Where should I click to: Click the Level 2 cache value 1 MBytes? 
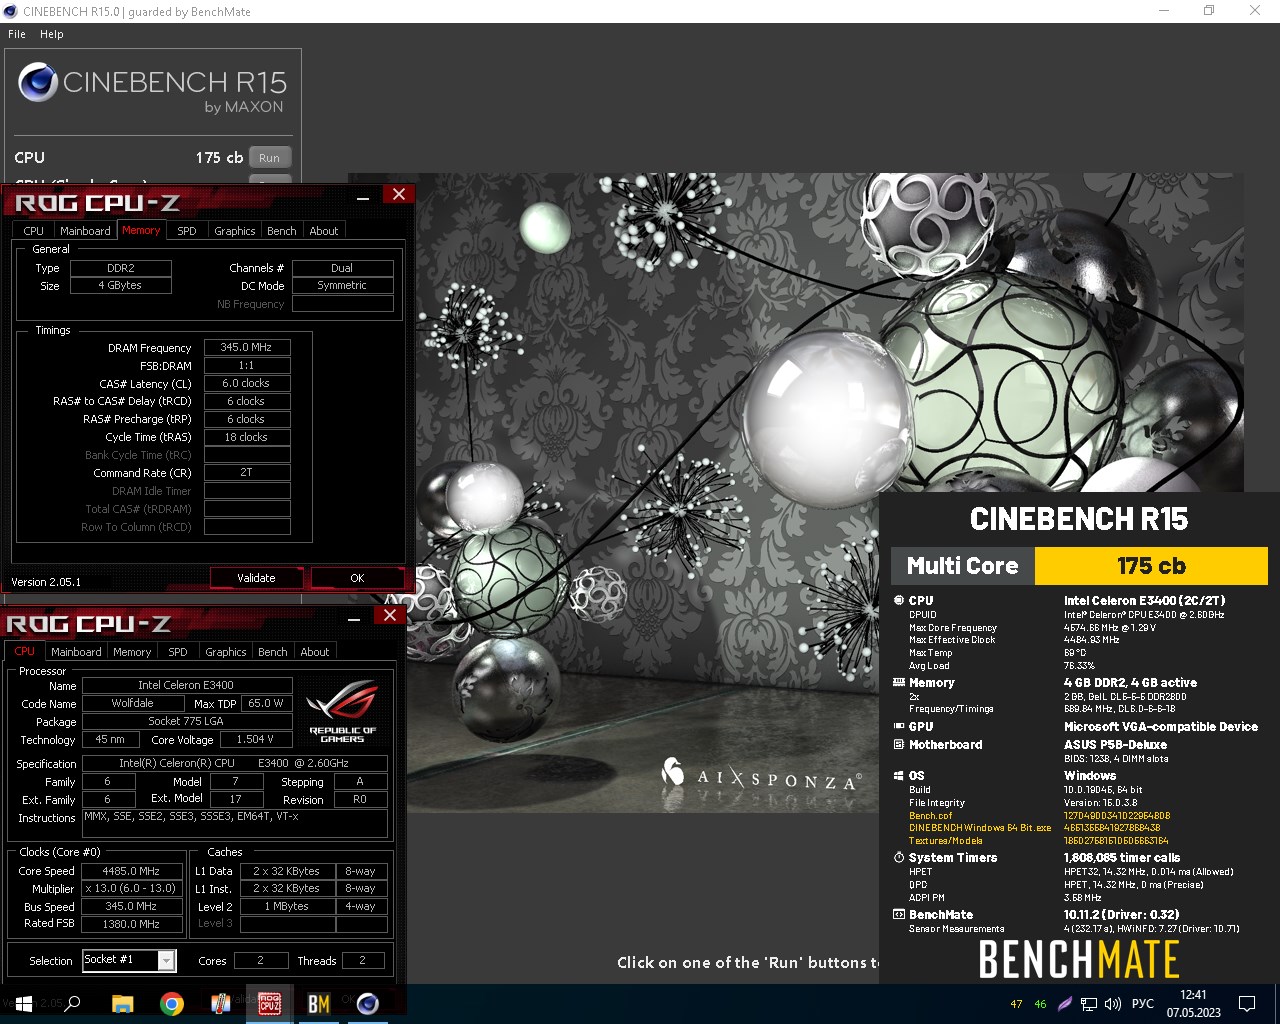point(287,907)
